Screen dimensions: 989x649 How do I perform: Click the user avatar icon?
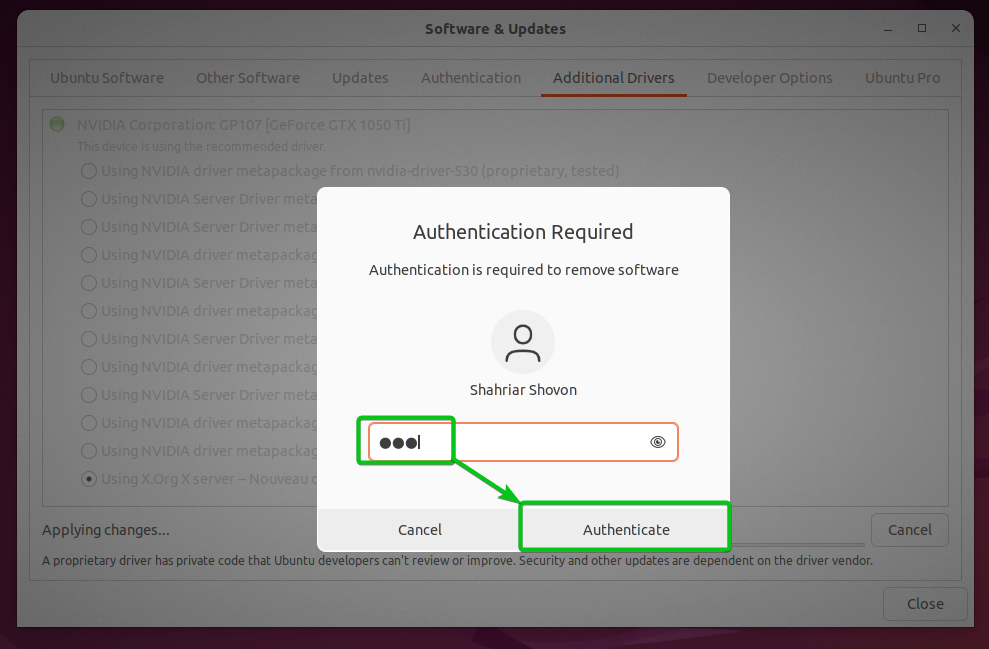(523, 342)
